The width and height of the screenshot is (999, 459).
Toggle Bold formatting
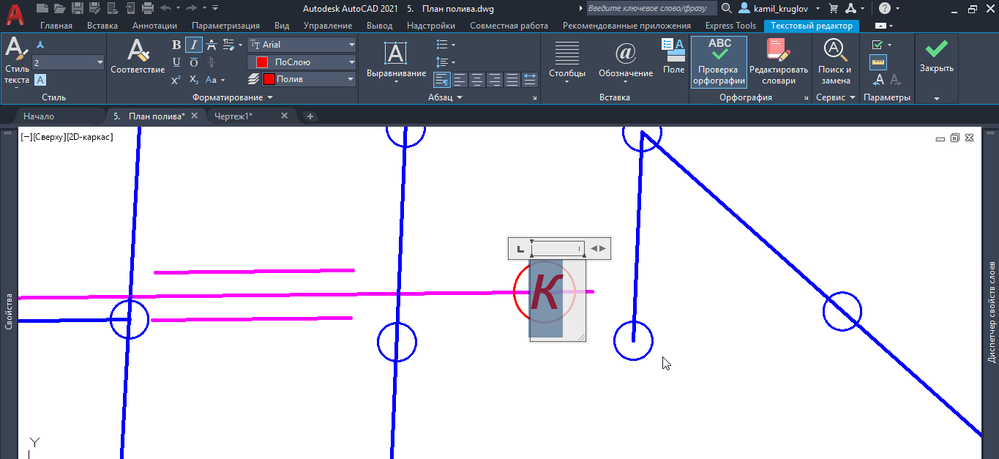click(176, 45)
